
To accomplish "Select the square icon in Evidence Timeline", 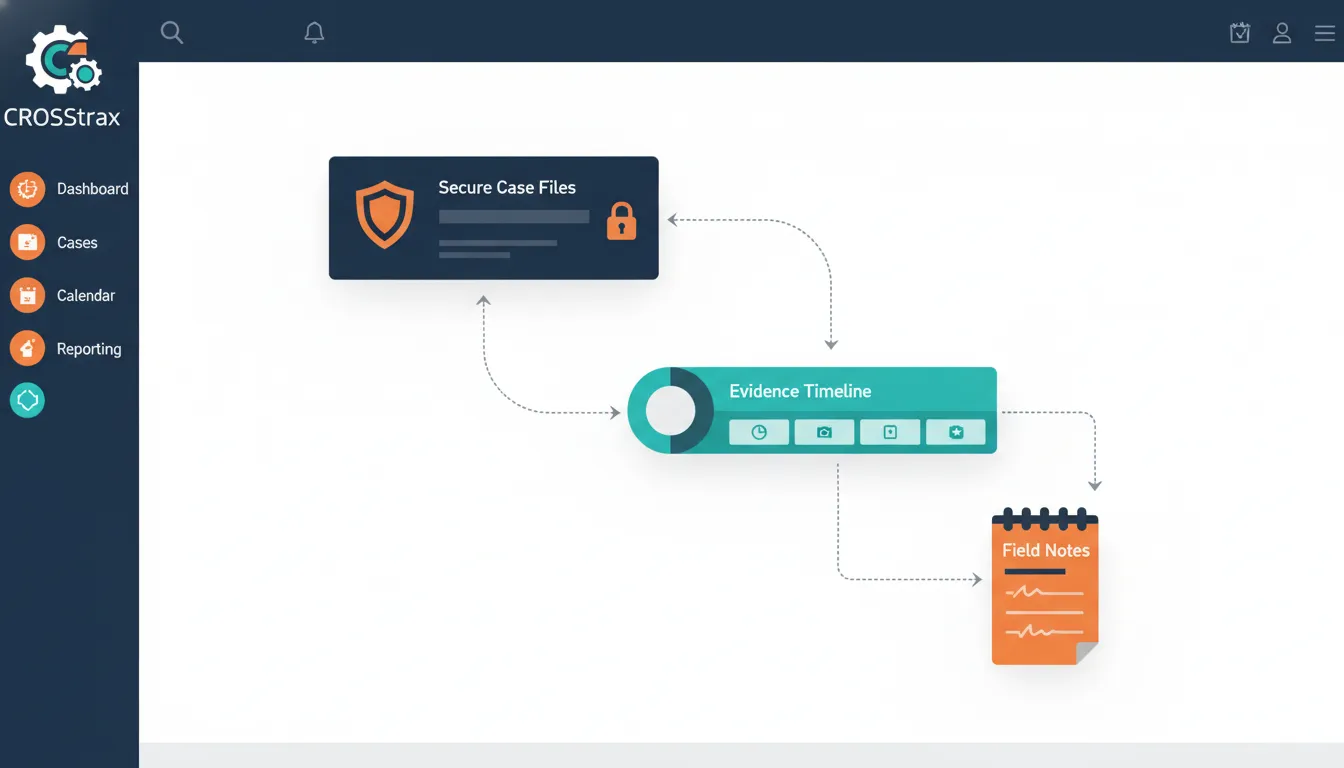I will [x=890, y=432].
